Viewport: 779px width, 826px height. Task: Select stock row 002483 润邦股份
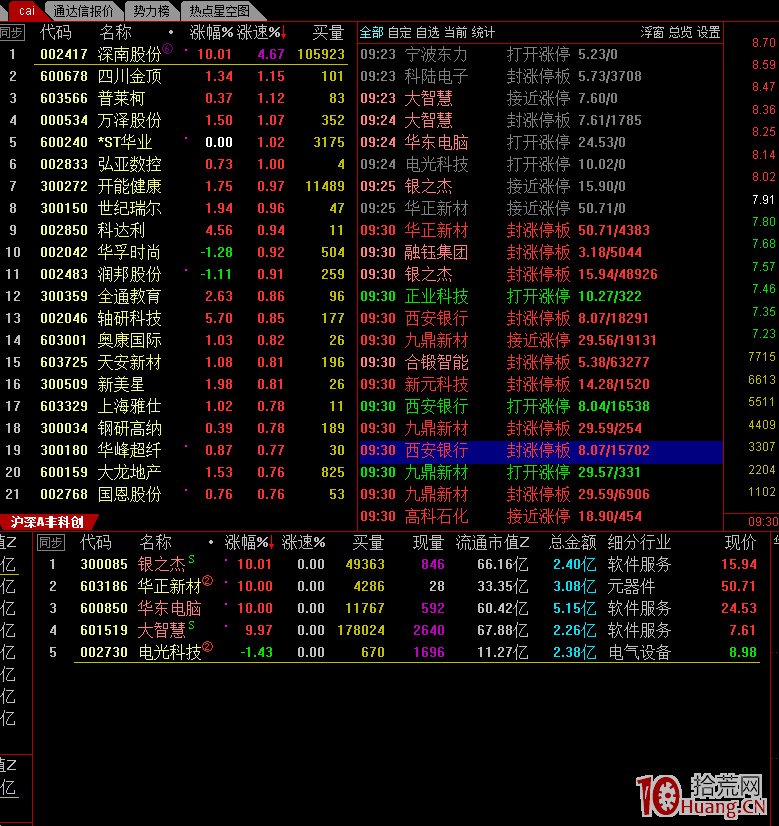point(174,274)
